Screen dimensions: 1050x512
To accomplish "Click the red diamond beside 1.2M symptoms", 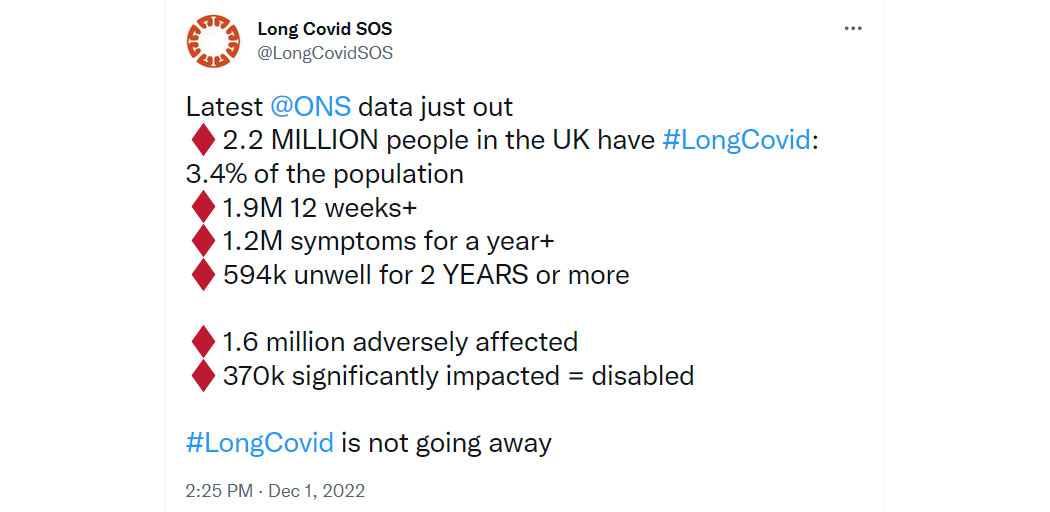I will (203, 242).
